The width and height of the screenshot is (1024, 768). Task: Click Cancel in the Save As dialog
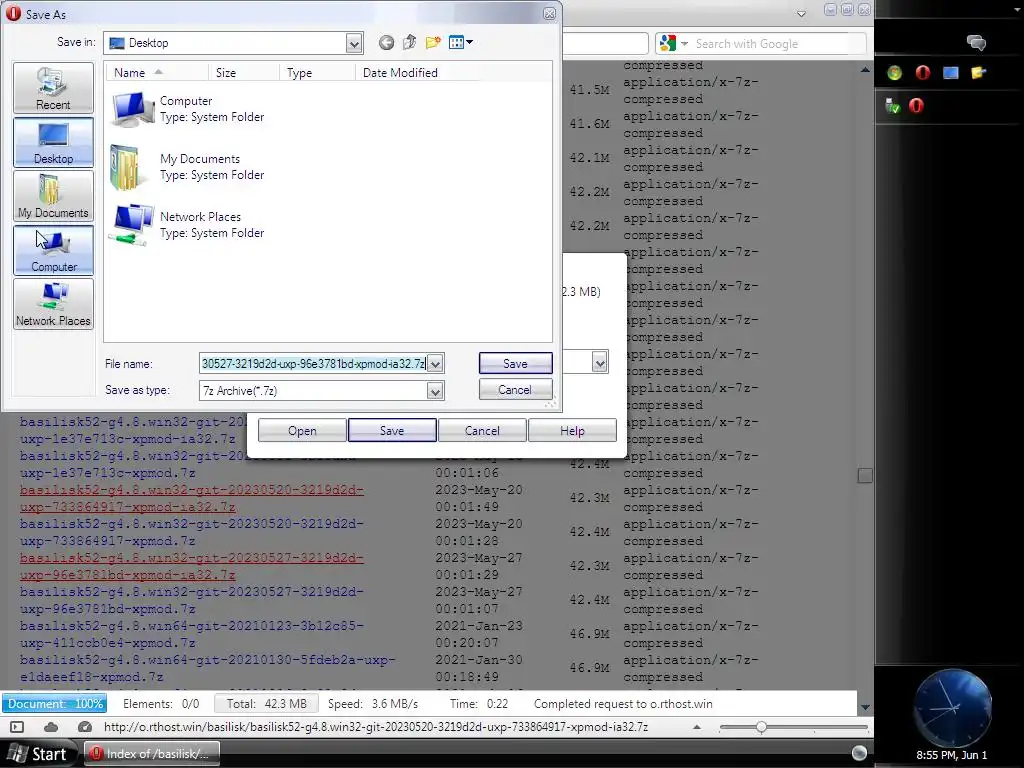tap(515, 390)
